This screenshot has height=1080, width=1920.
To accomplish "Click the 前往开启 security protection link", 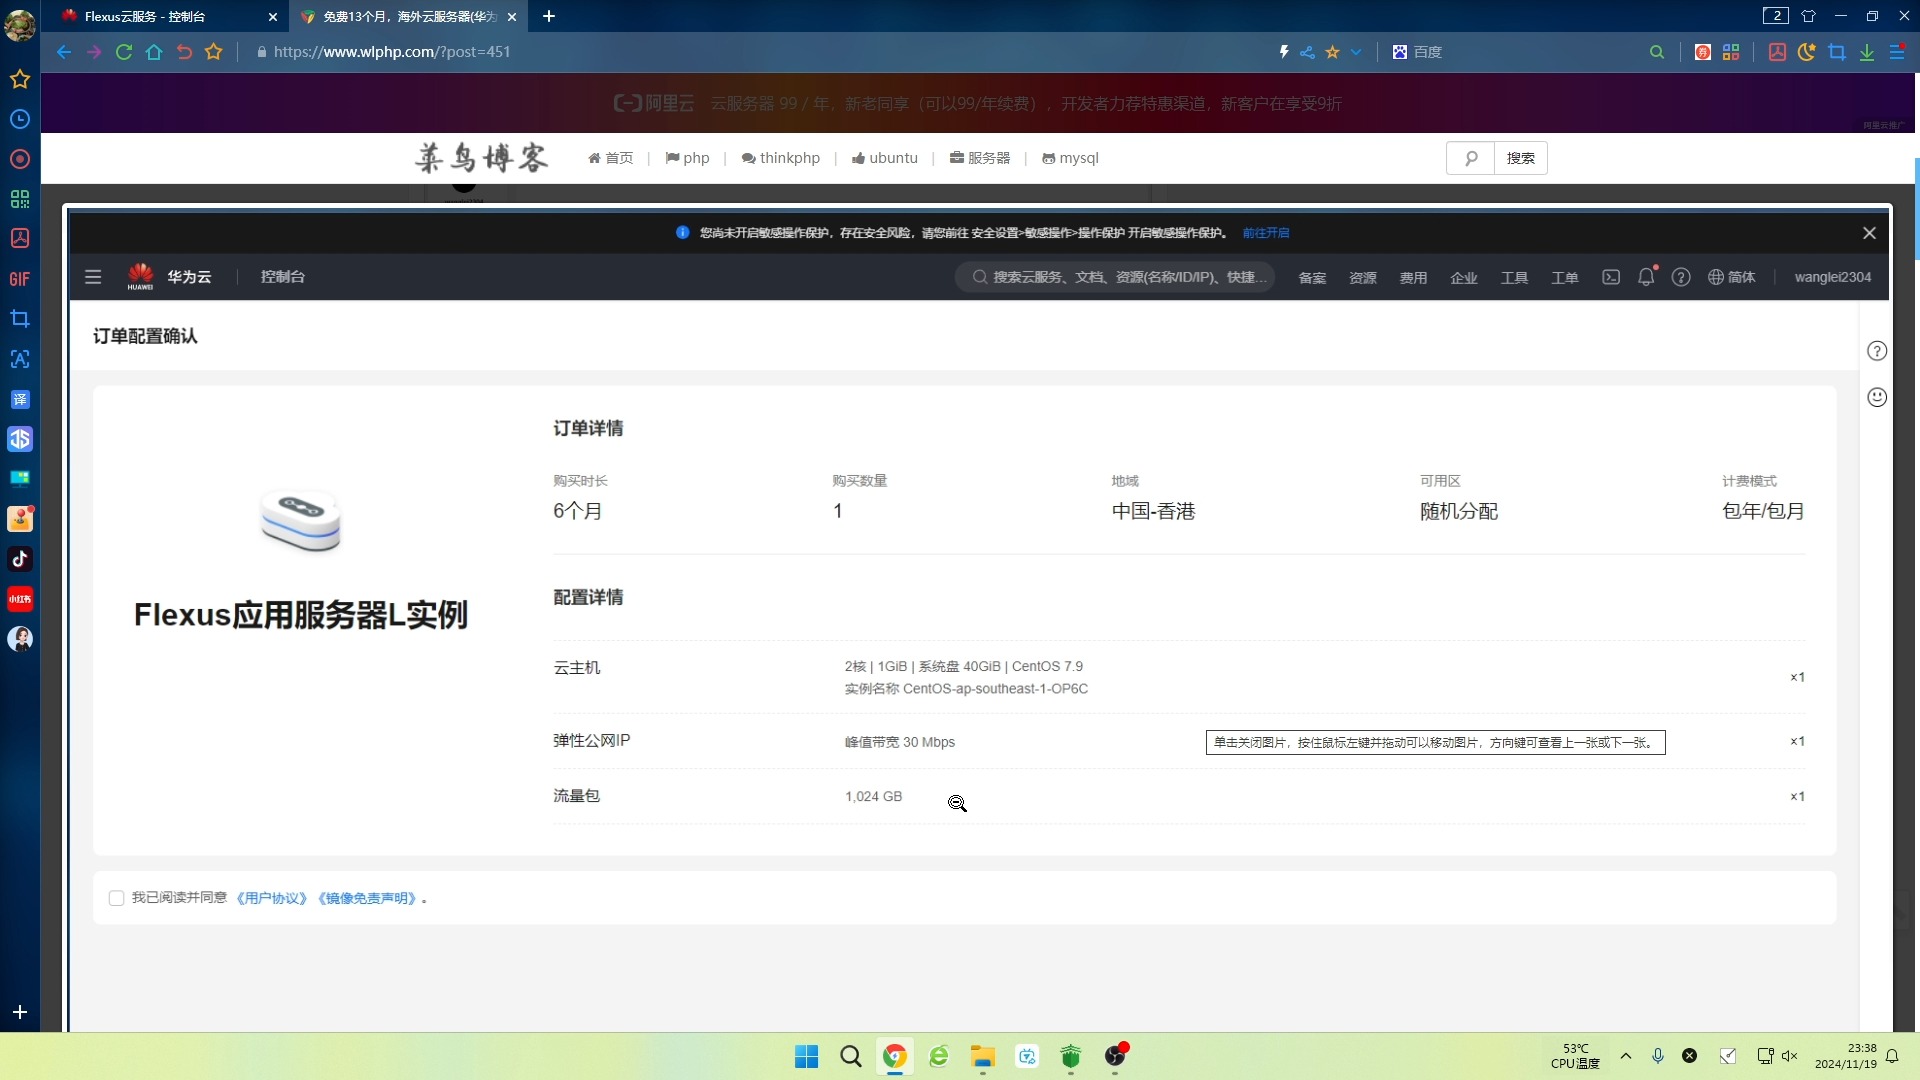I will tap(1266, 232).
